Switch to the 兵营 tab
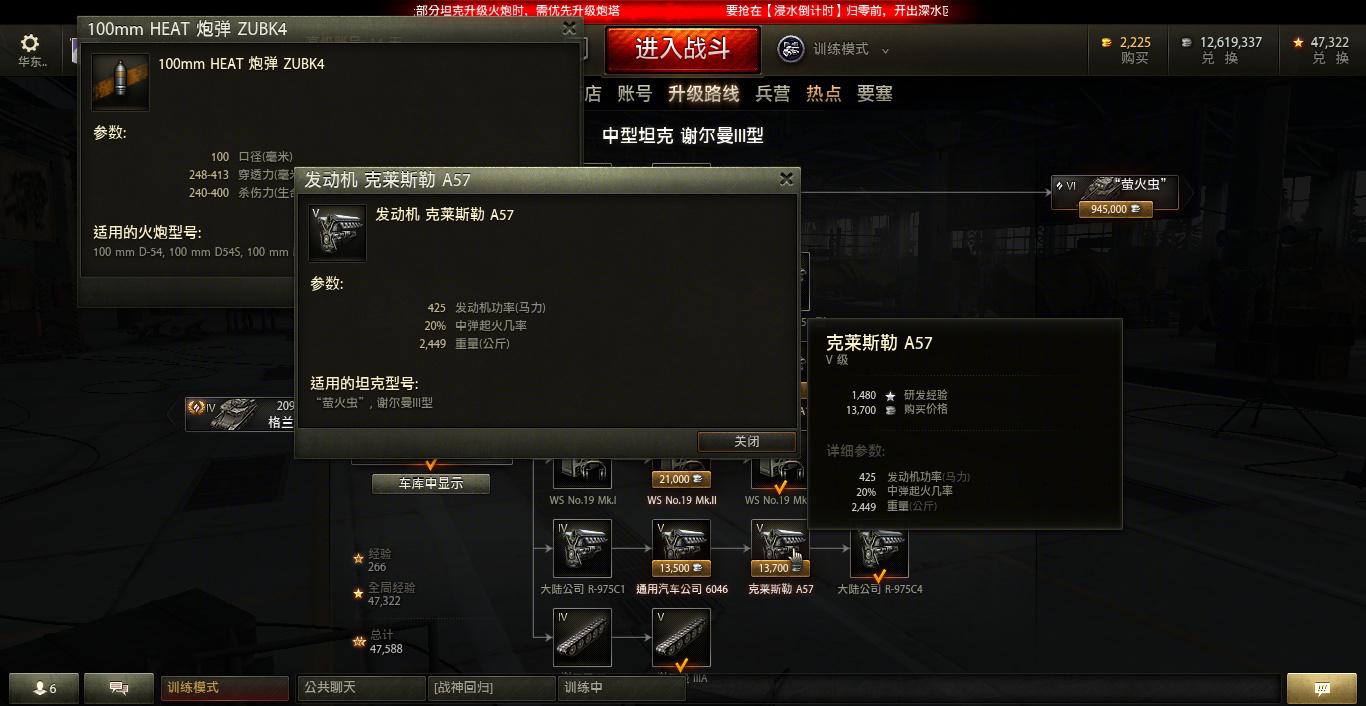1366x706 pixels. point(772,93)
